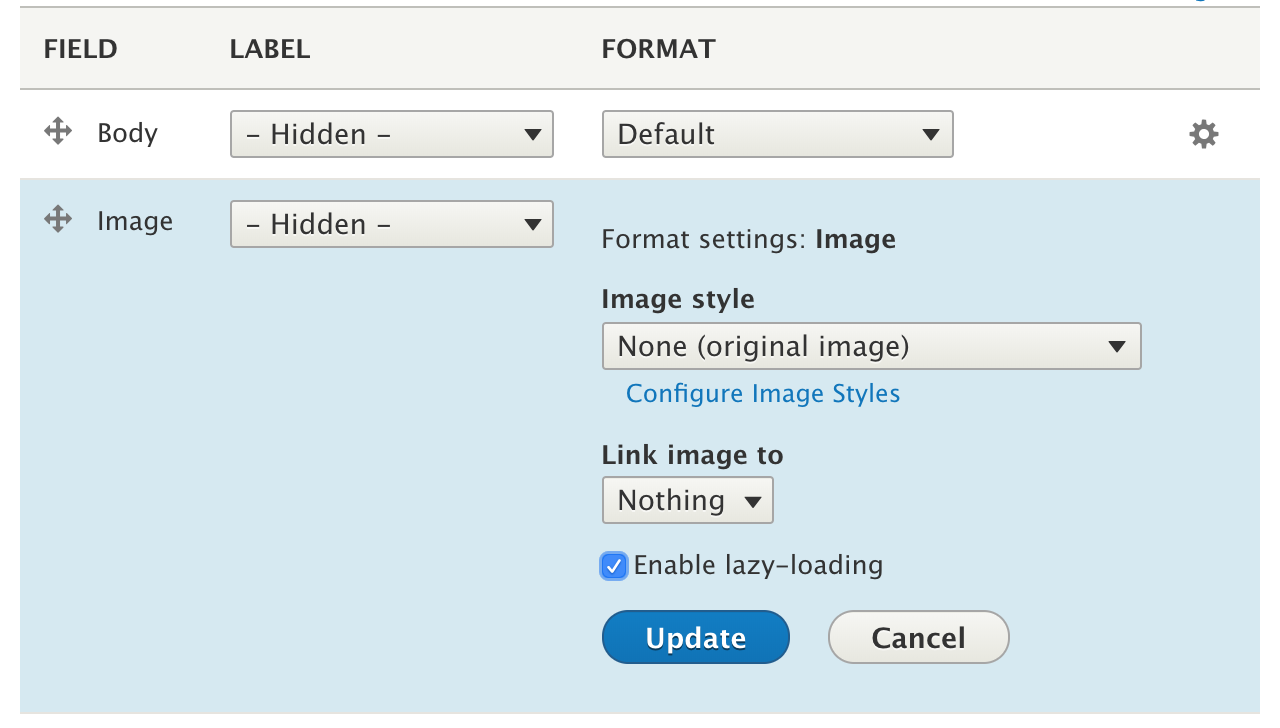The height and width of the screenshot is (728, 1280).
Task: Click the Cancel button
Action: 919,637
